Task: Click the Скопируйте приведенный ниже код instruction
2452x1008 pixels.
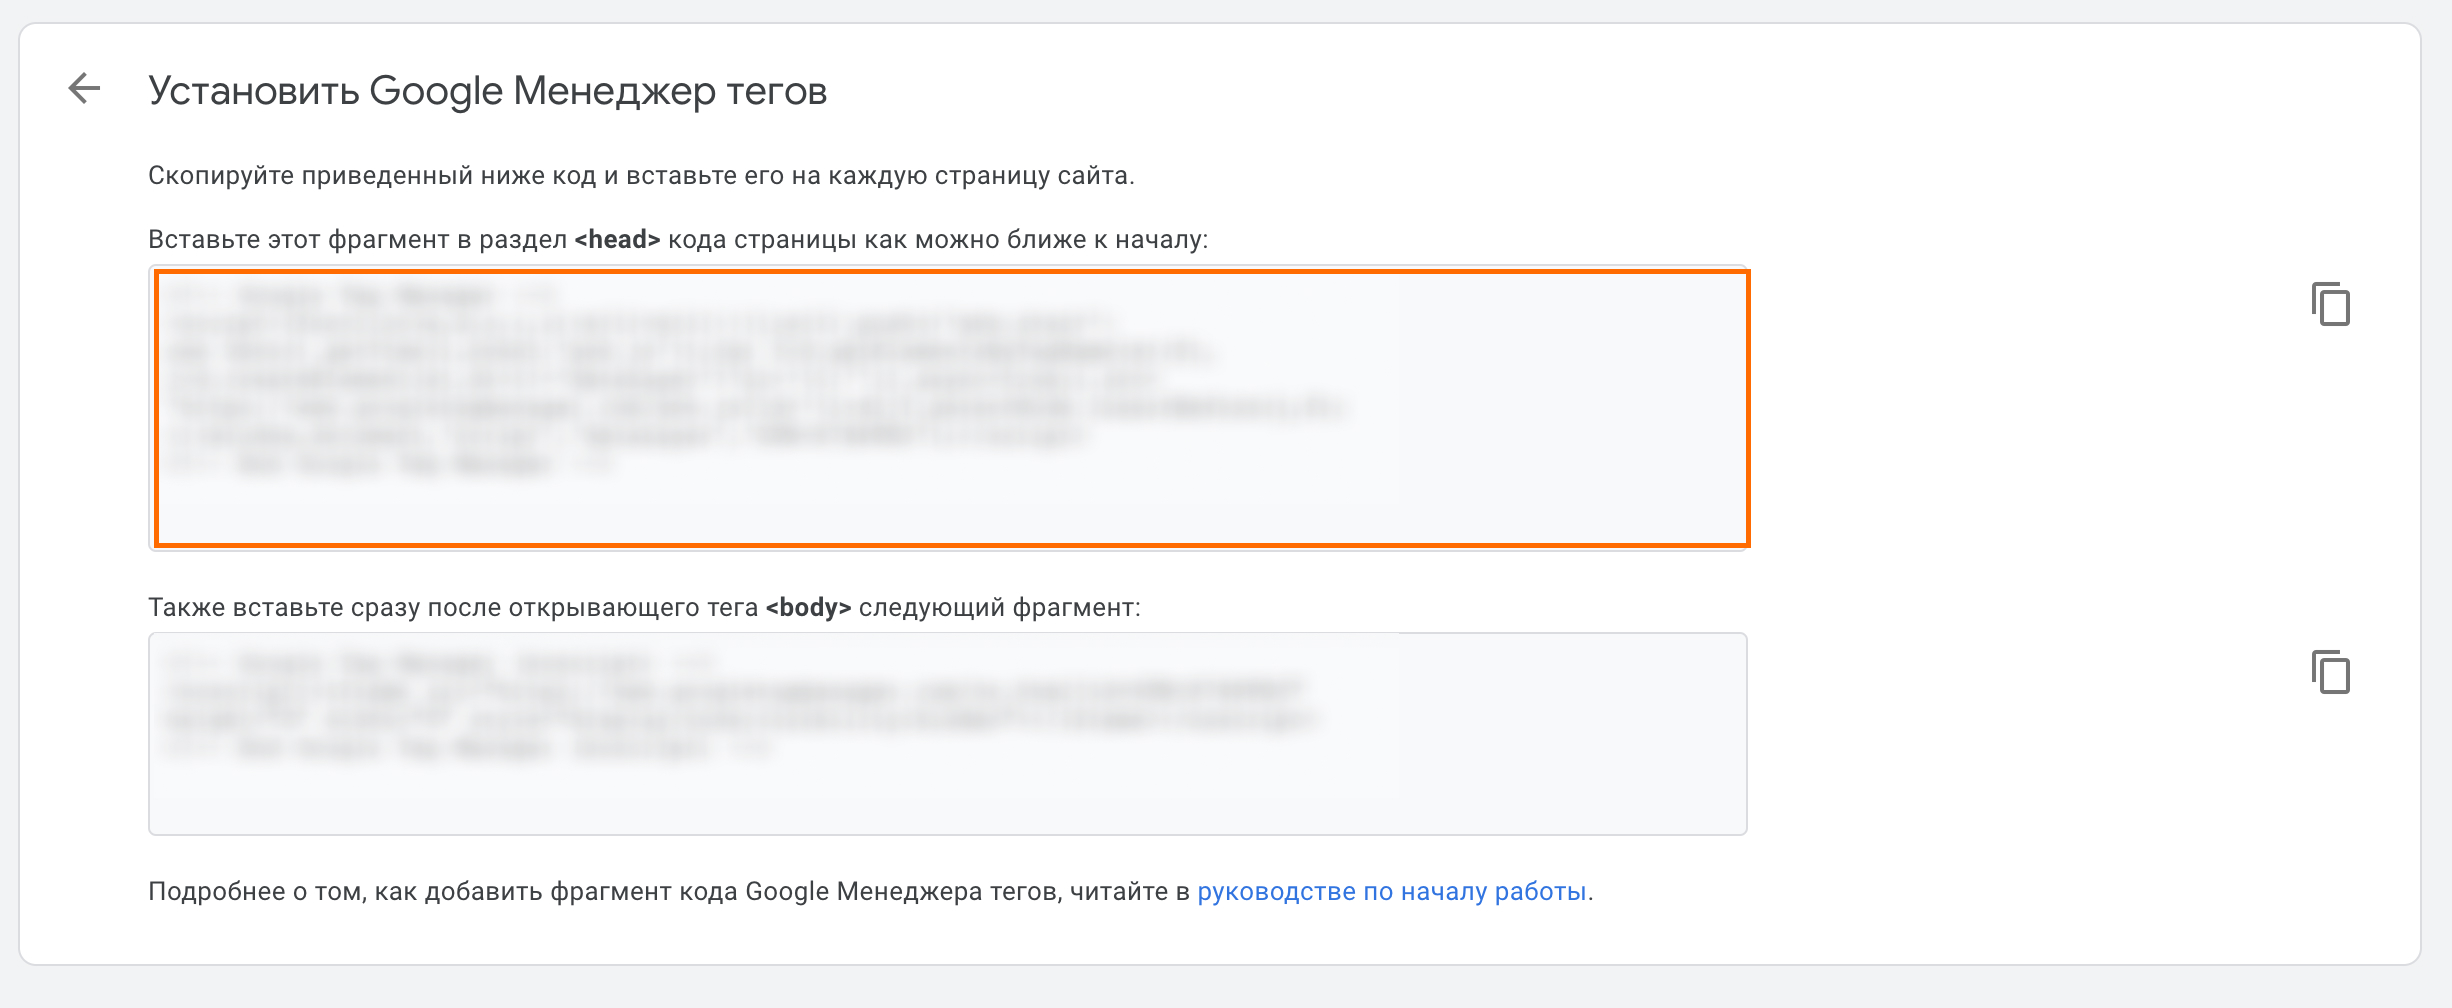Action: (640, 176)
